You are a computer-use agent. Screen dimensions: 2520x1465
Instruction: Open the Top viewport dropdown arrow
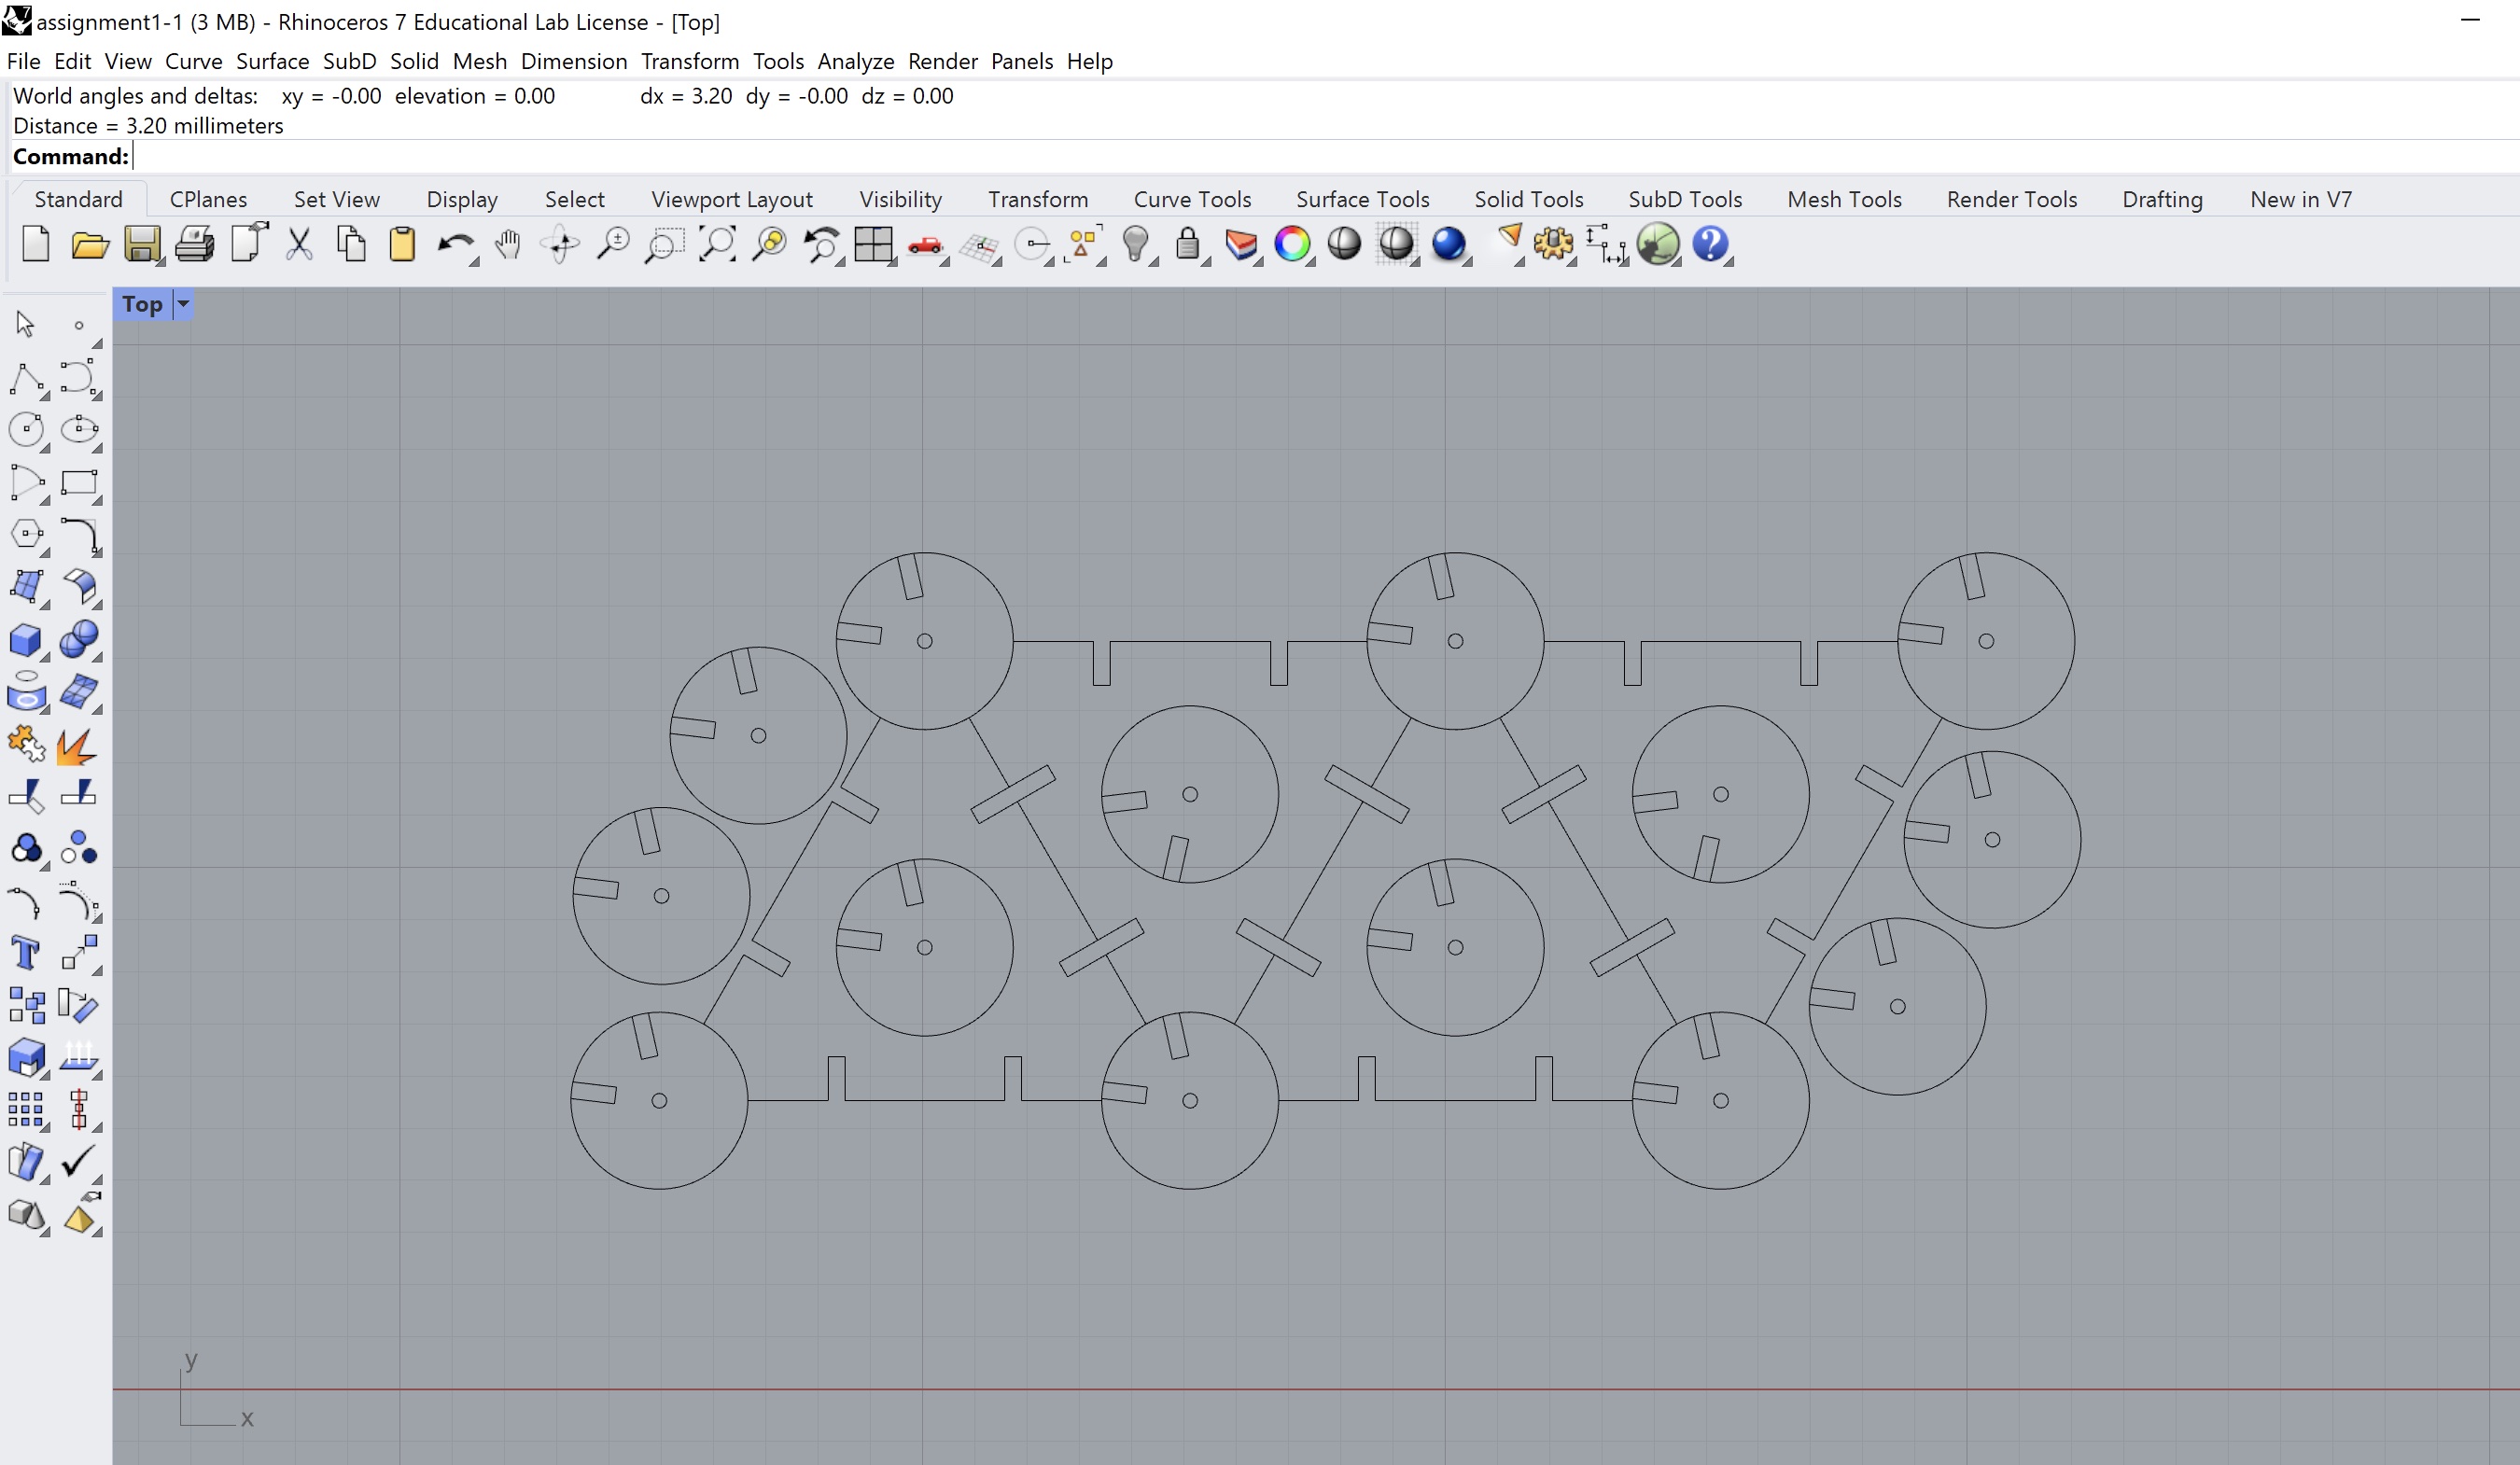click(x=183, y=304)
